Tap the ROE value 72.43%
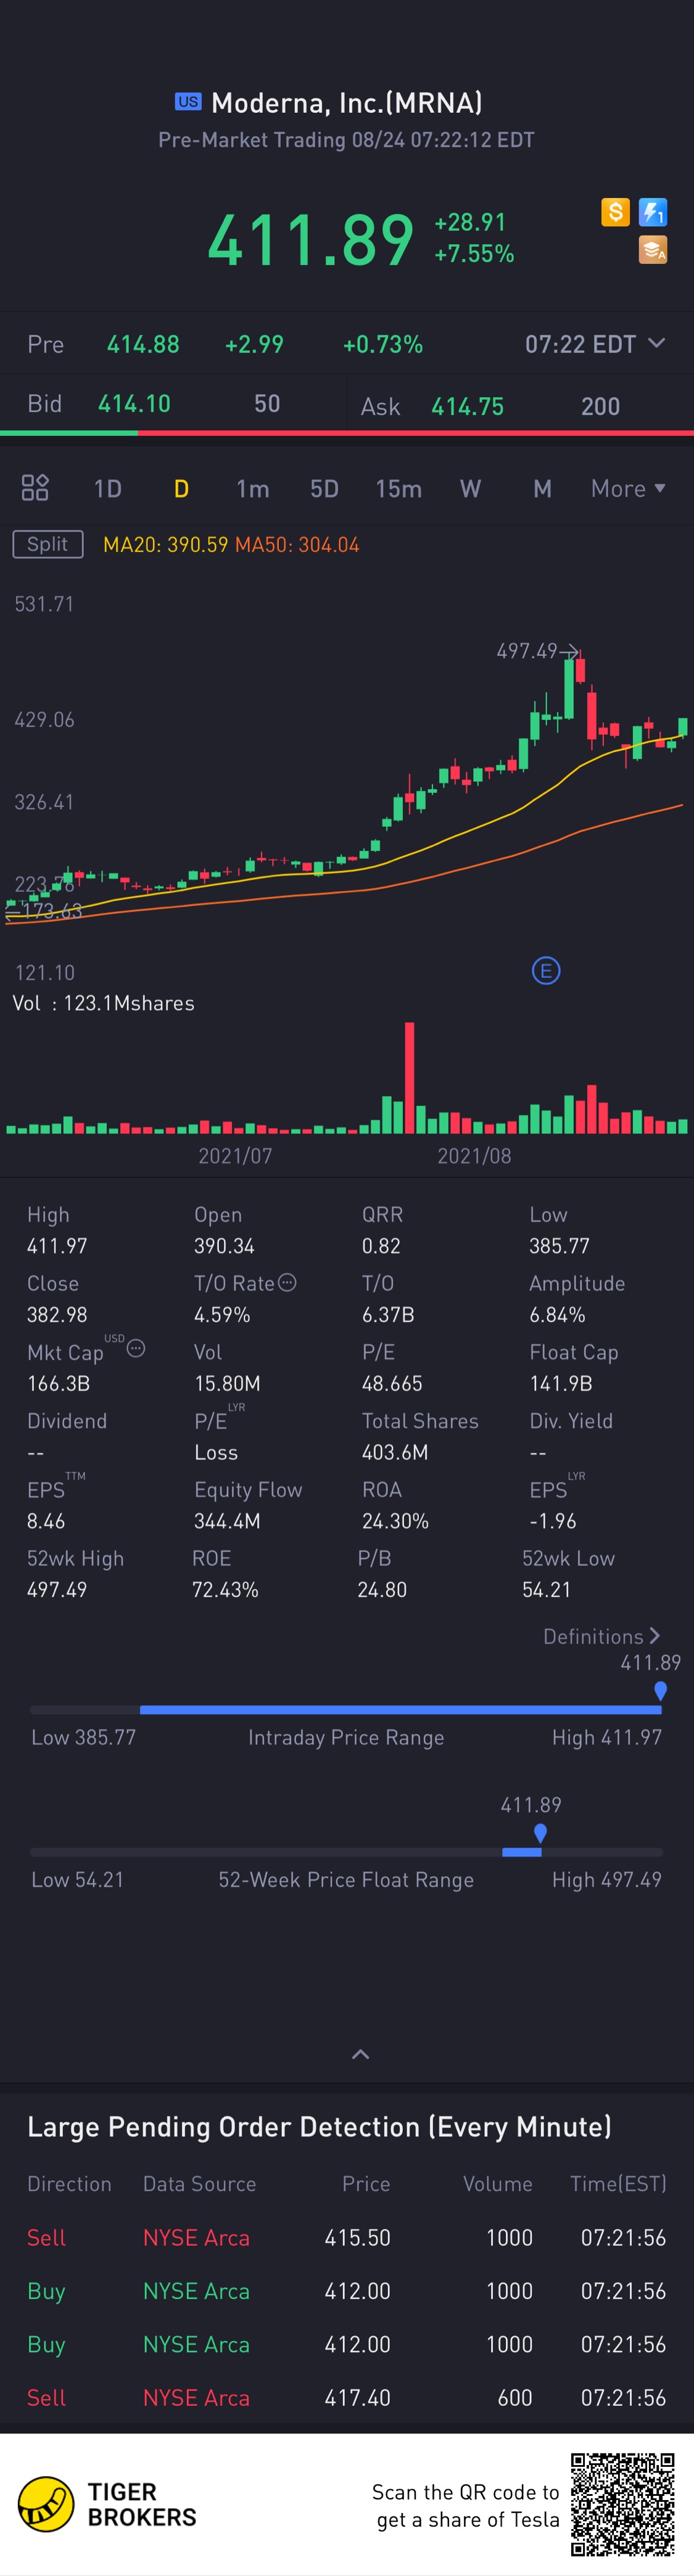The height and width of the screenshot is (2576, 694). click(225, 1590)
